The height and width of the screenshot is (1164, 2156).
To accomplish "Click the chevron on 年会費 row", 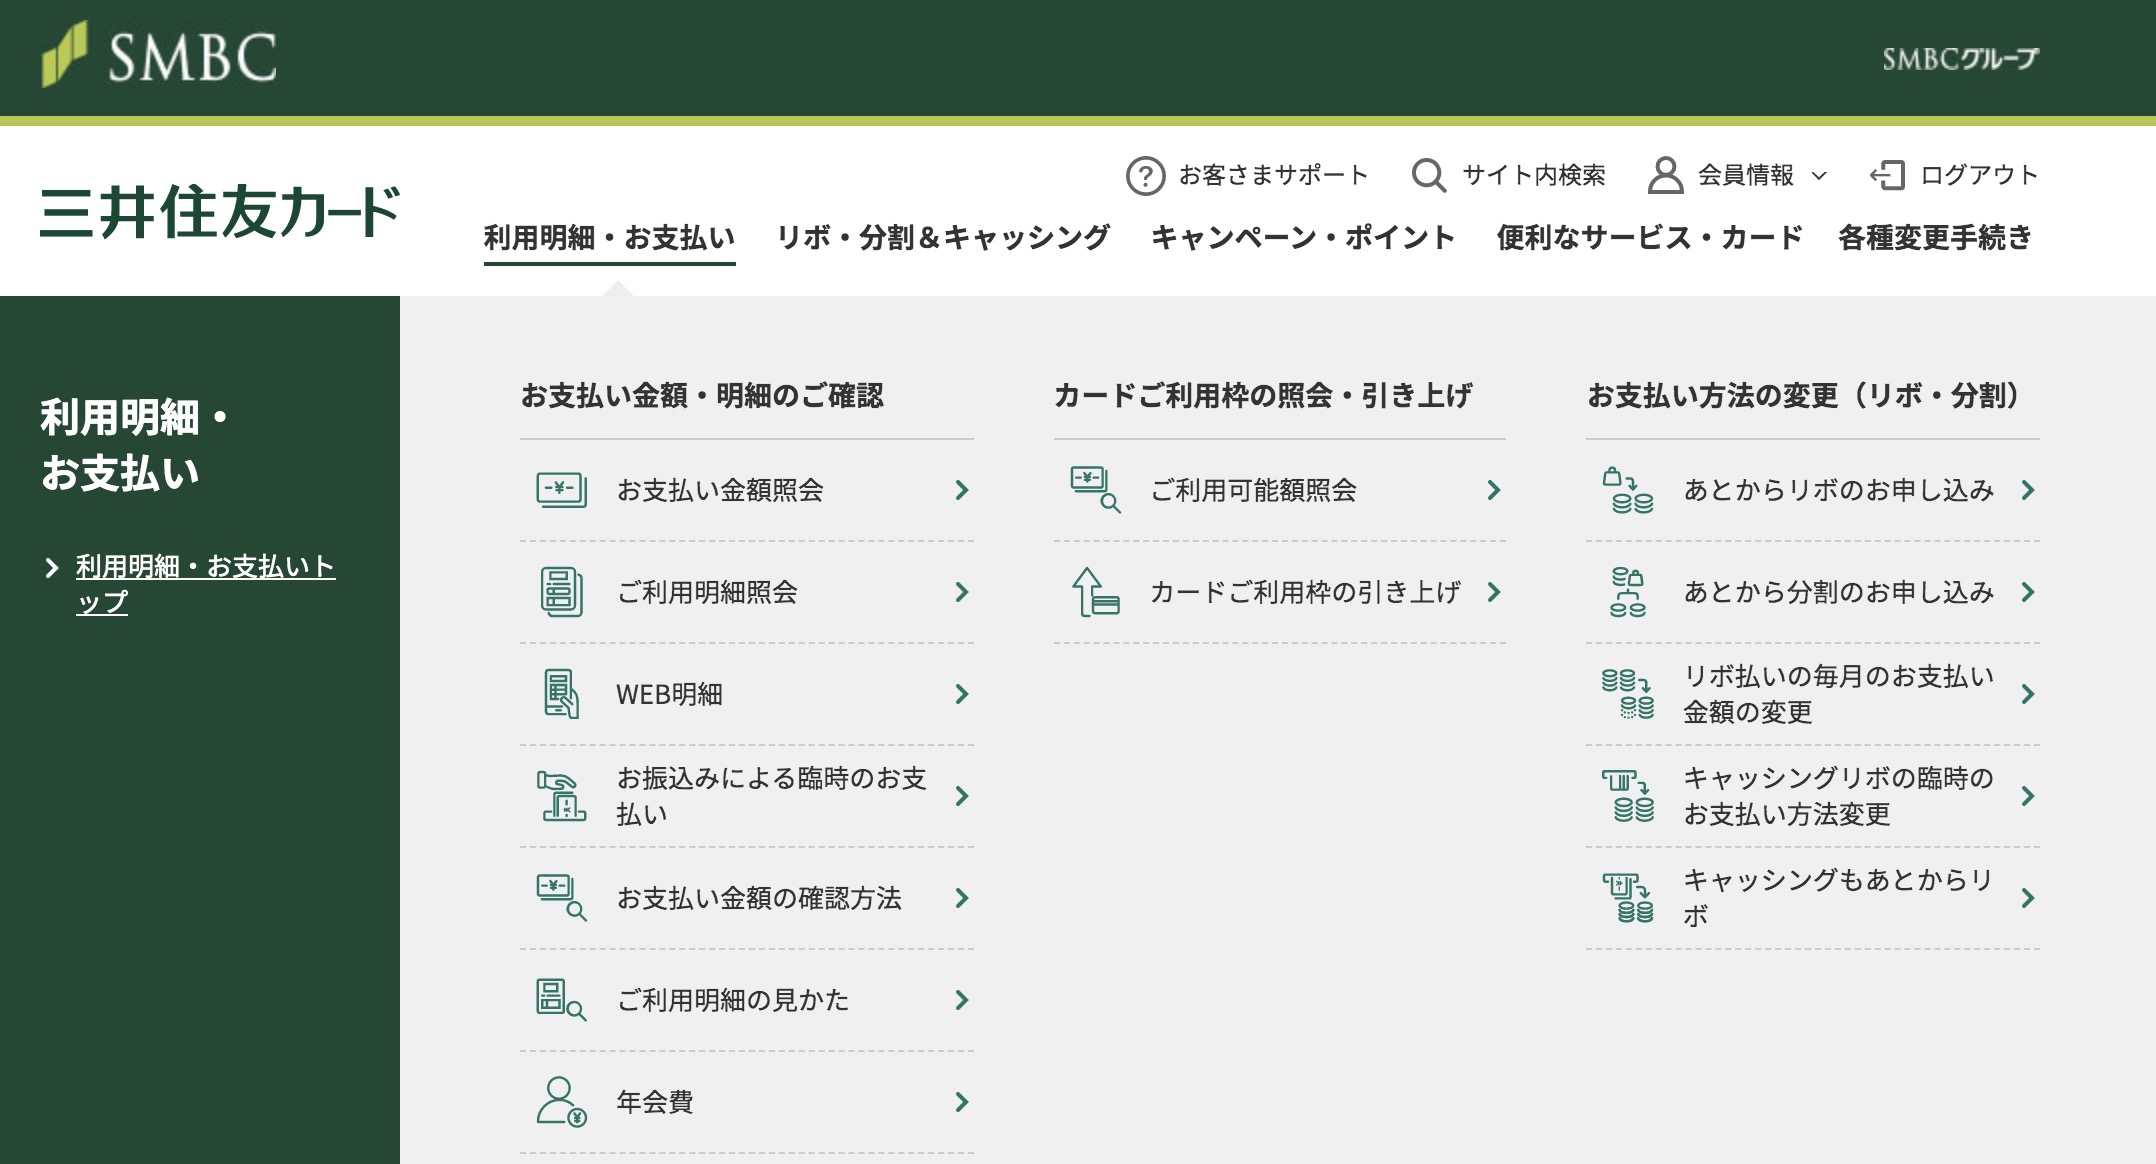I will pyautogui.click(x=962, y=1102).
